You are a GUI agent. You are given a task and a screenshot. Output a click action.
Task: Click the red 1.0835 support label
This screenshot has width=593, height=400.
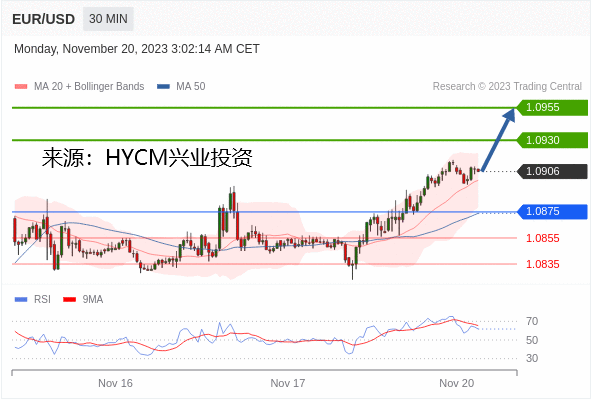pyautogui.click(x=543, y=264)
